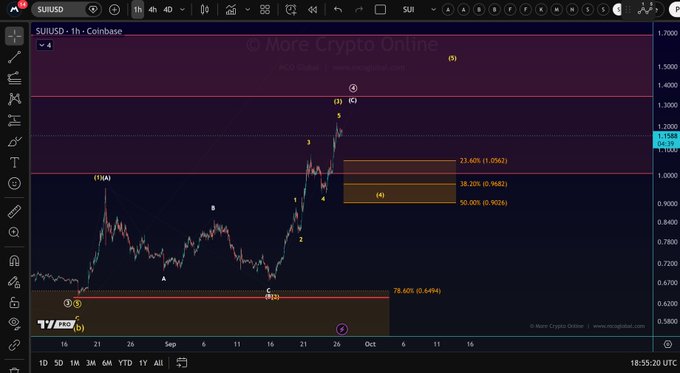Open symbol search showing SUIUSD
The image size is (680, 373).
(50, 9)
